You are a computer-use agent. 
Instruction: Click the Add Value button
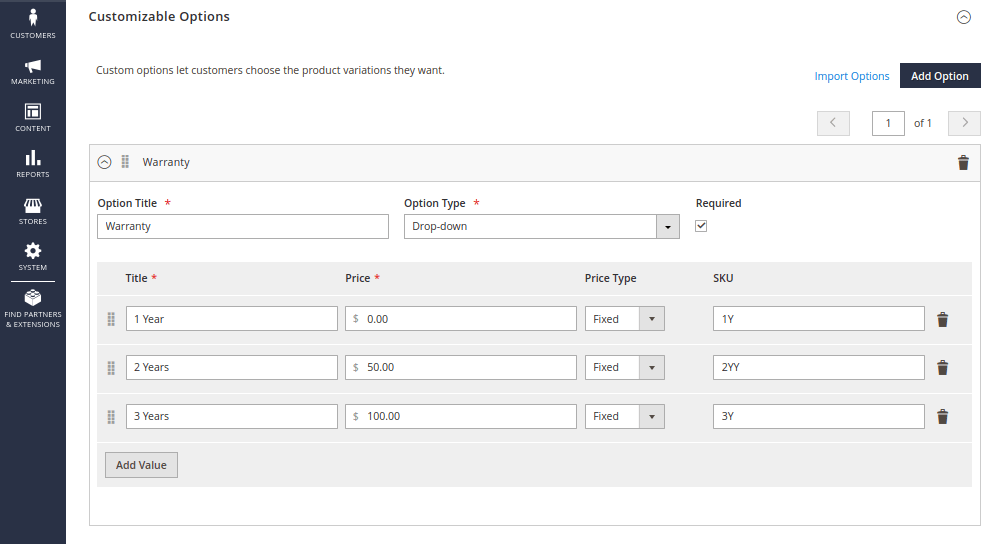click(x=142, y=465)
